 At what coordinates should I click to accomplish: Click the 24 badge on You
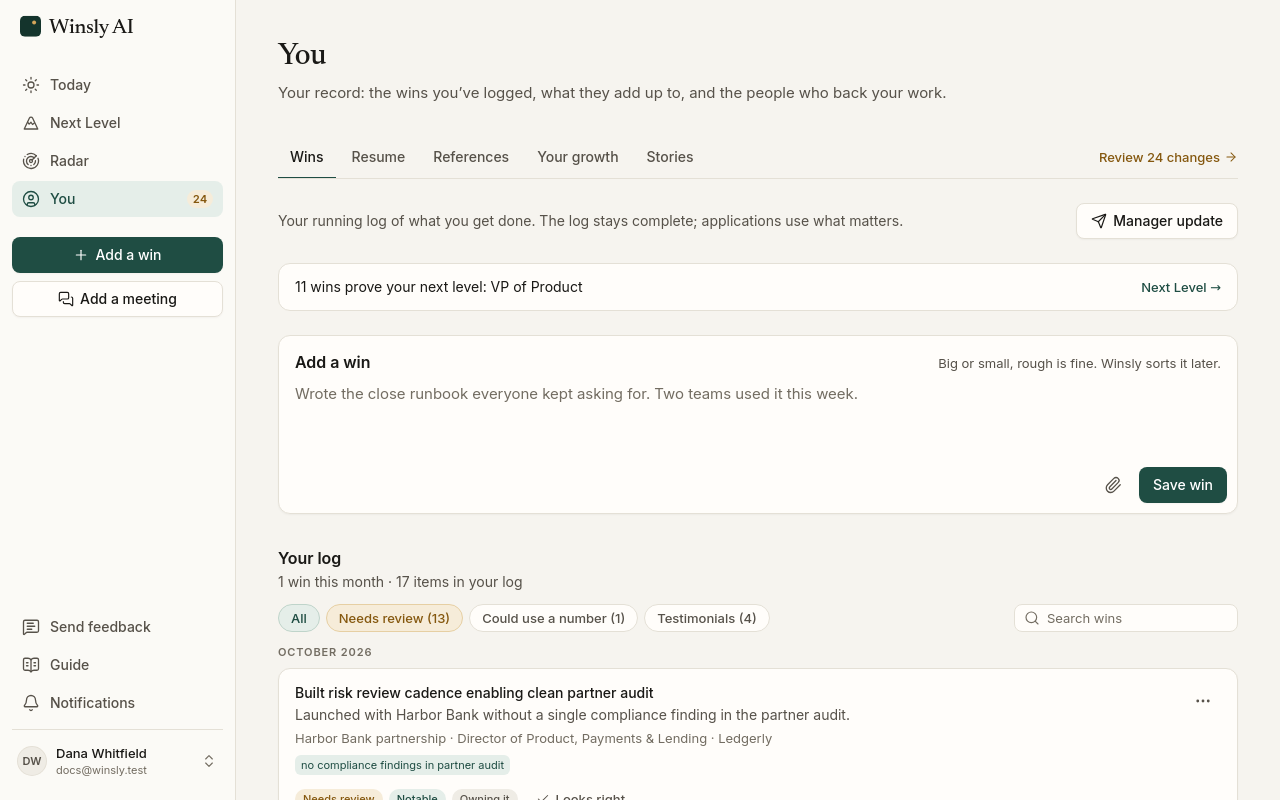200,199
